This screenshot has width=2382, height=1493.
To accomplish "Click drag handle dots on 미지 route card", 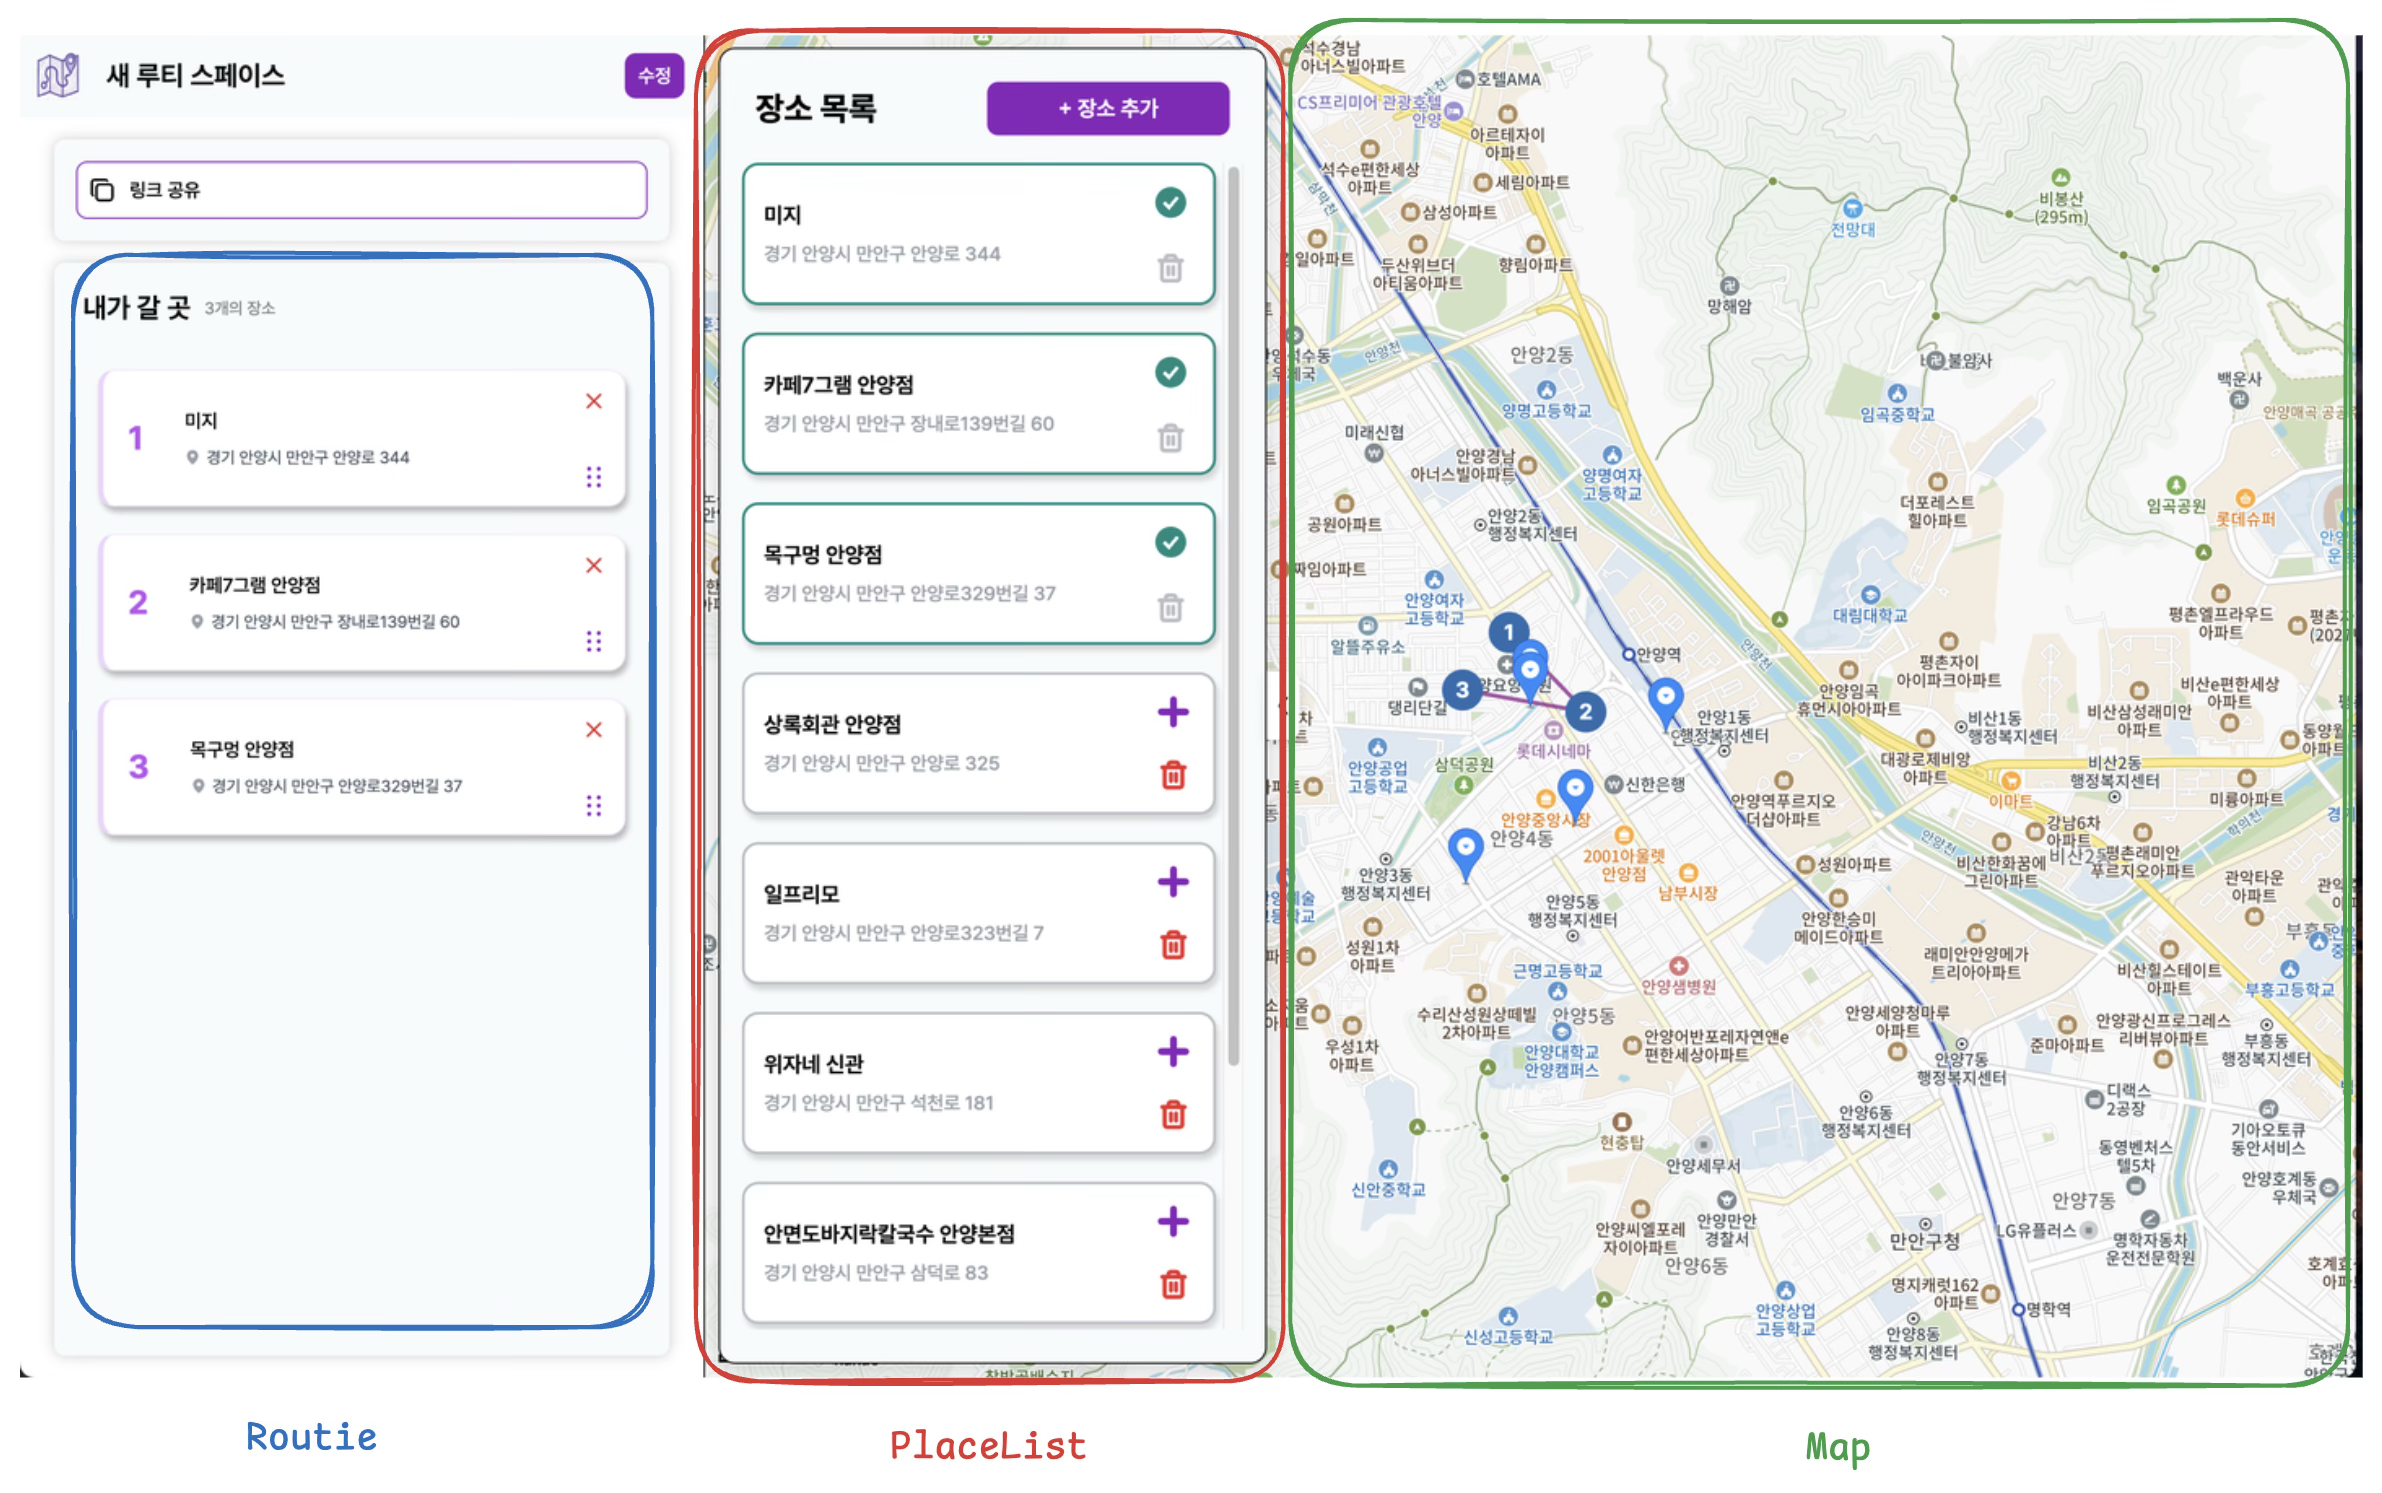I will (594, 477).
